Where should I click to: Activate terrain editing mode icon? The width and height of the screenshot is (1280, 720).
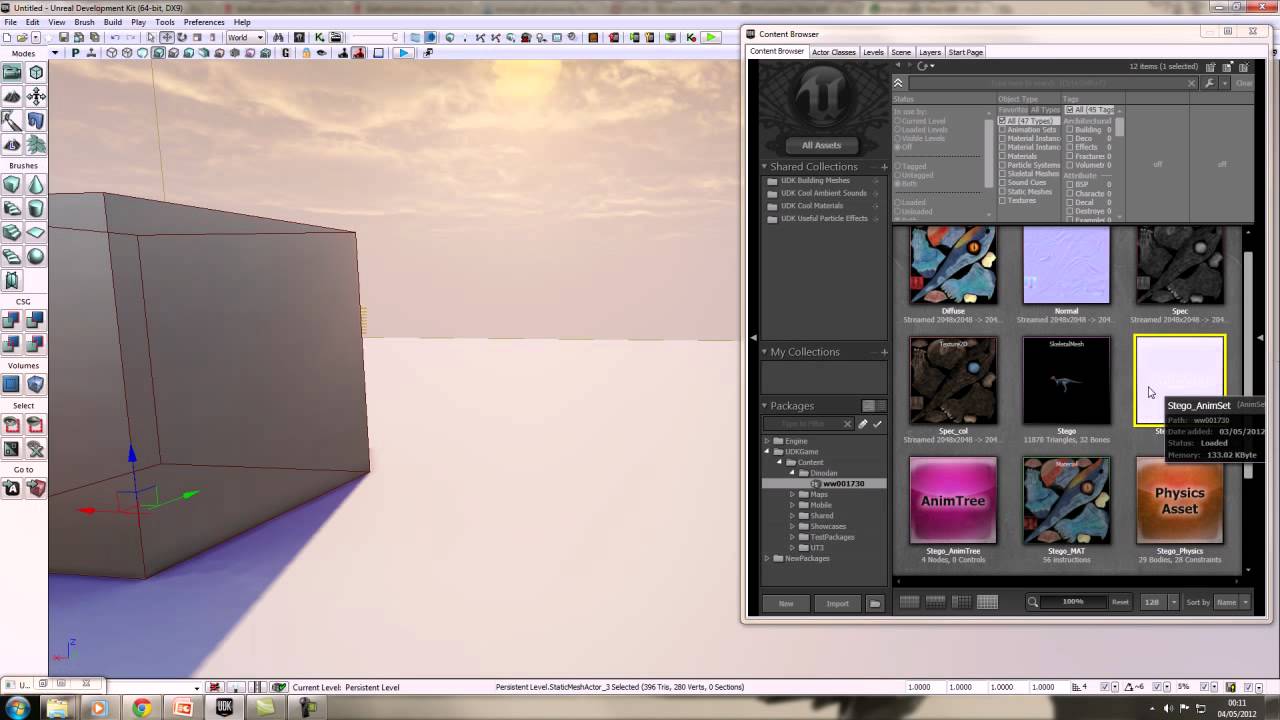[x=12, y=97]
